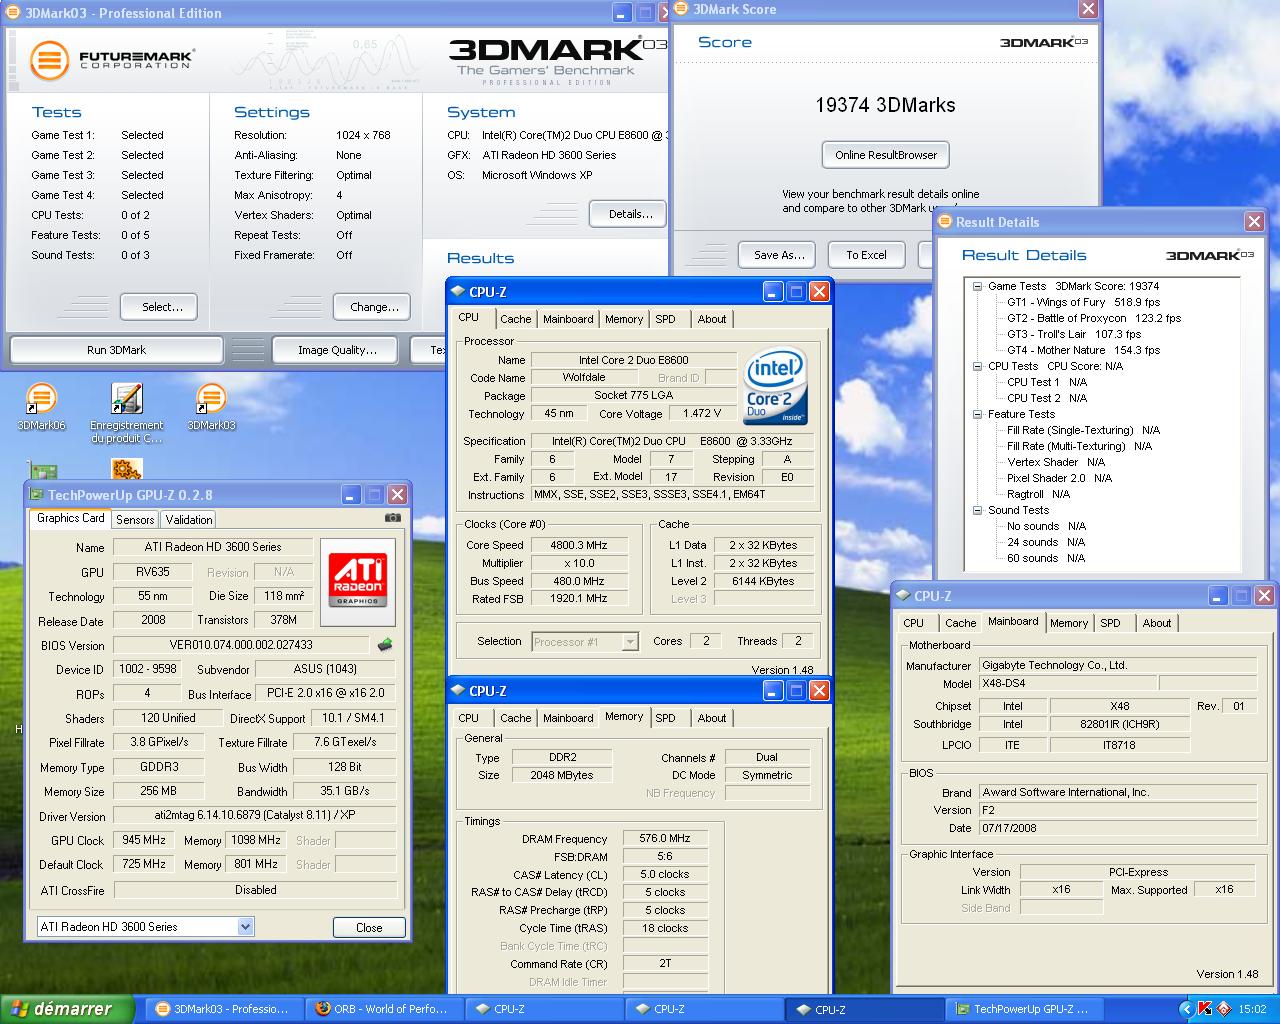Collapse the Sound Tests tree node
Screen dimensions: 1280x1024
[x=977, y=510]
